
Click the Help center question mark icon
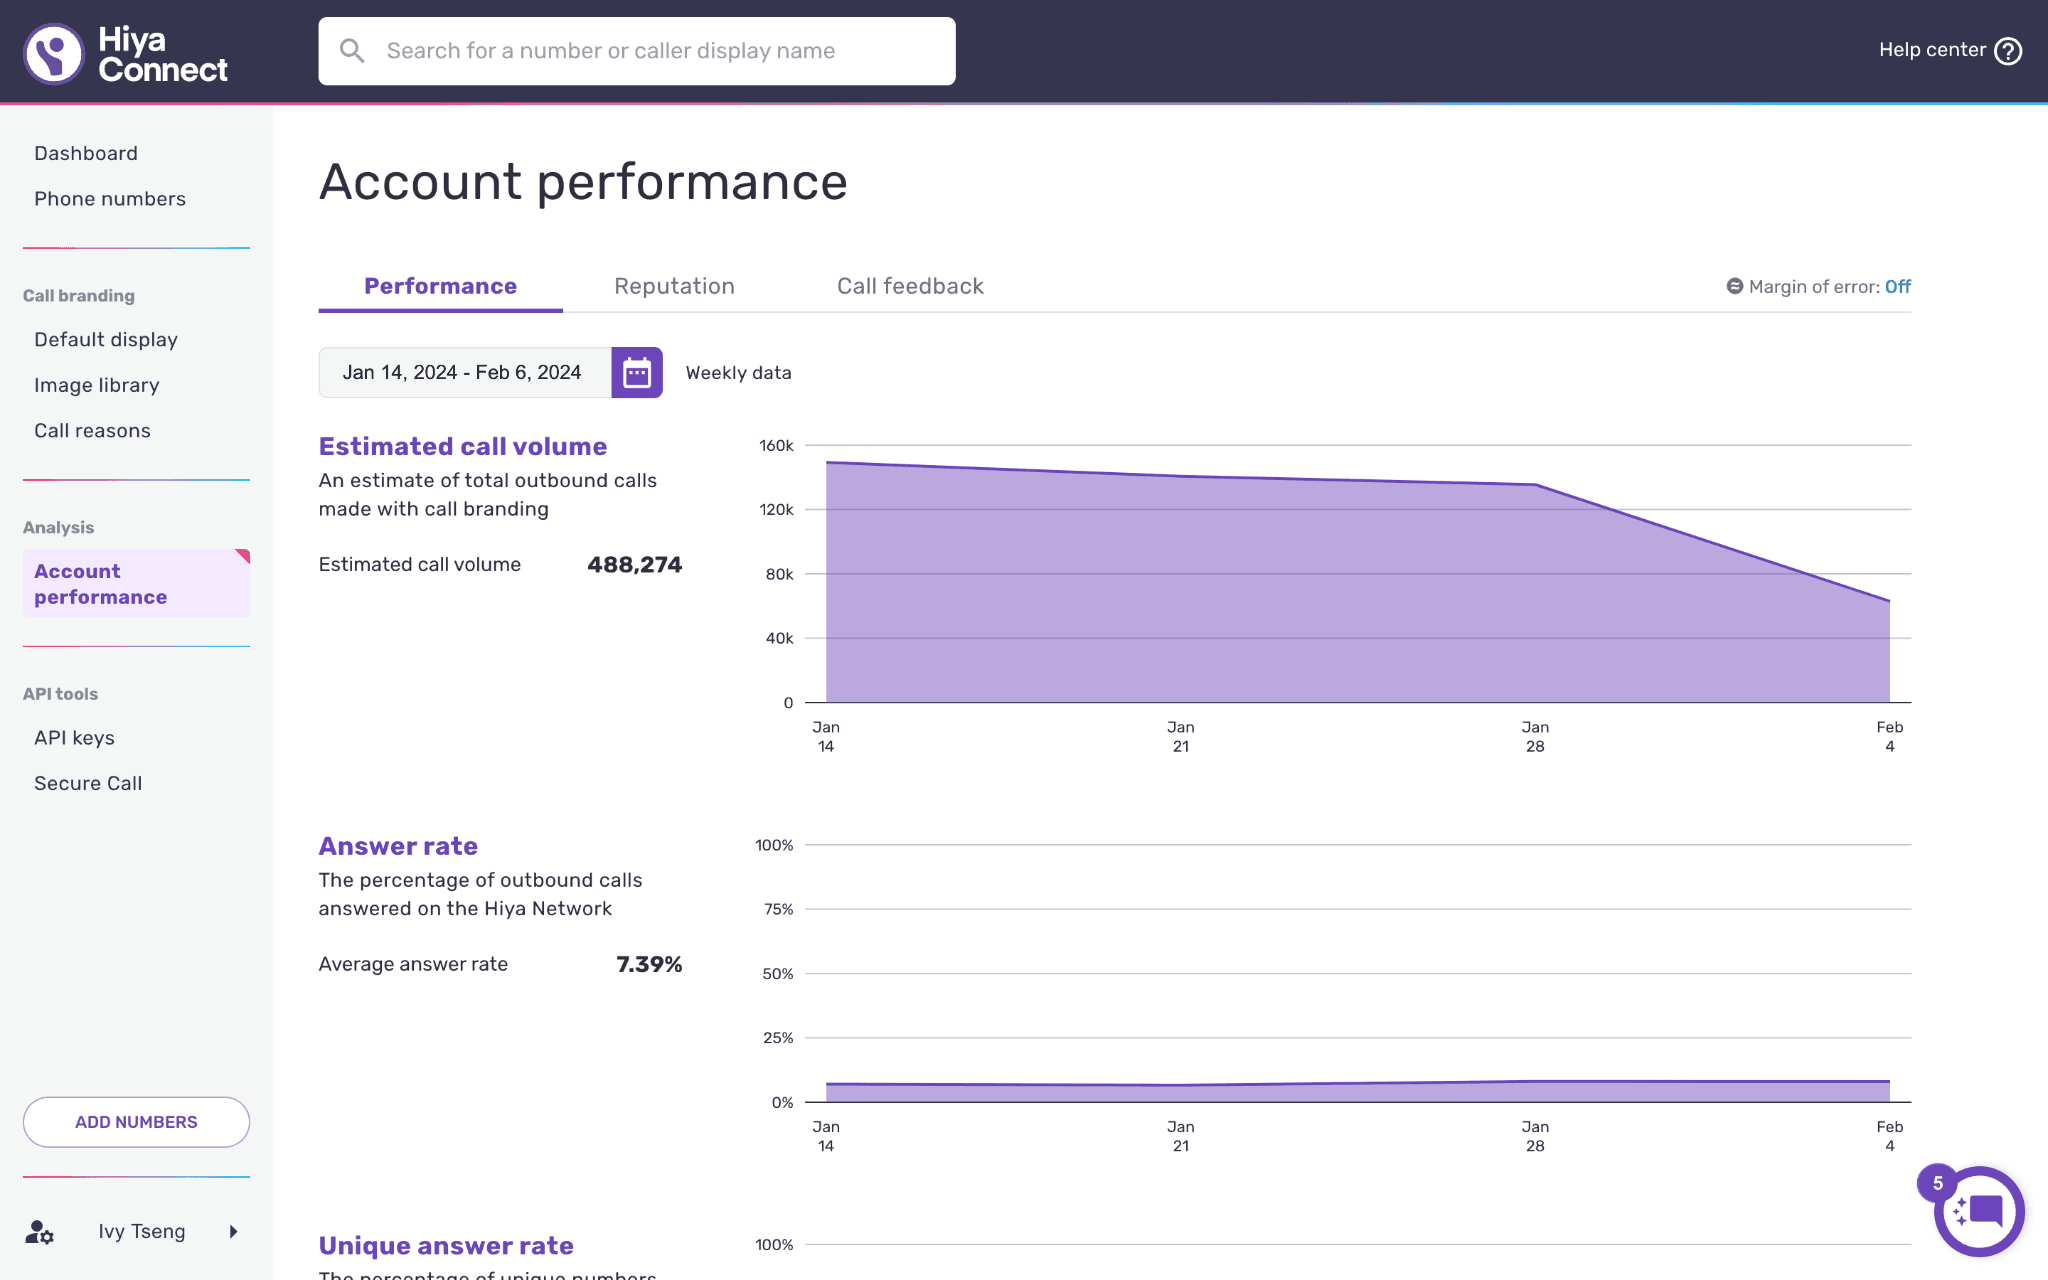click(2008, 51)
